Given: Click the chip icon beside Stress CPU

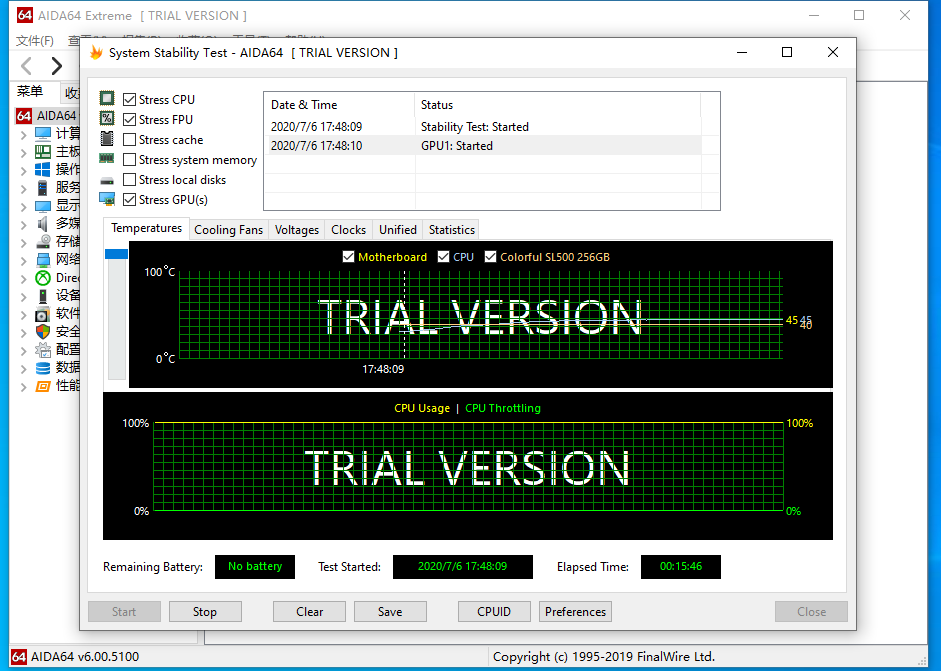Looking at the screenshot, I should [107, 98].
